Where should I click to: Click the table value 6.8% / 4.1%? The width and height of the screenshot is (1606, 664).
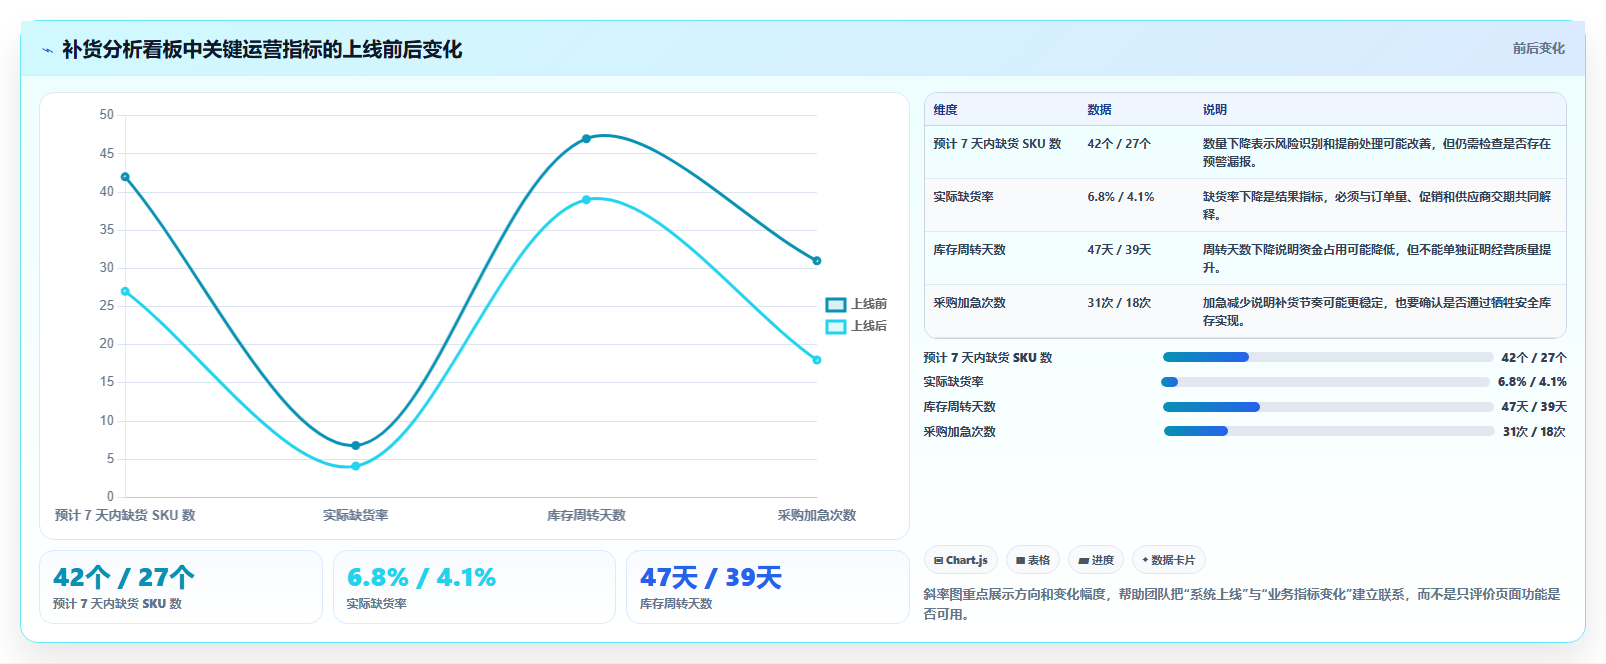[x=1120, y=197]
